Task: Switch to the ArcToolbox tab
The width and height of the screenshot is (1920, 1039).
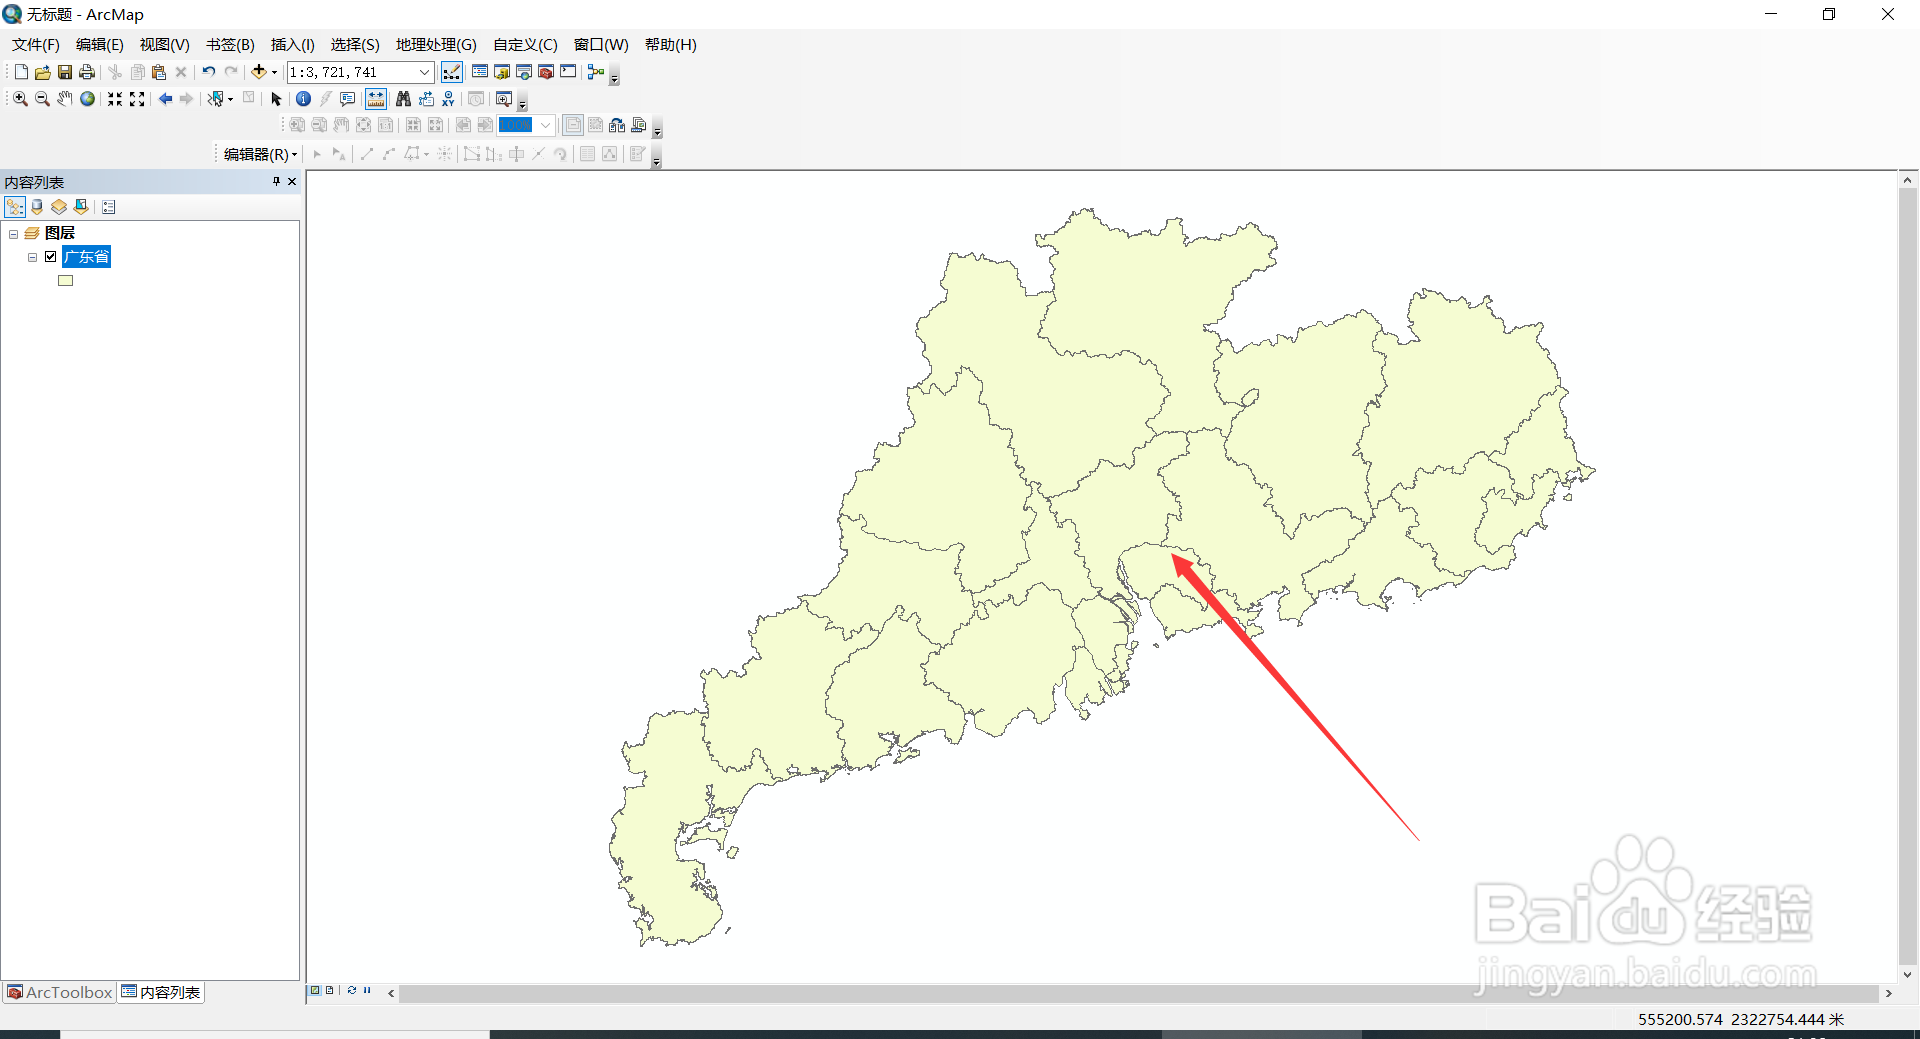Action: click(59, 991)
